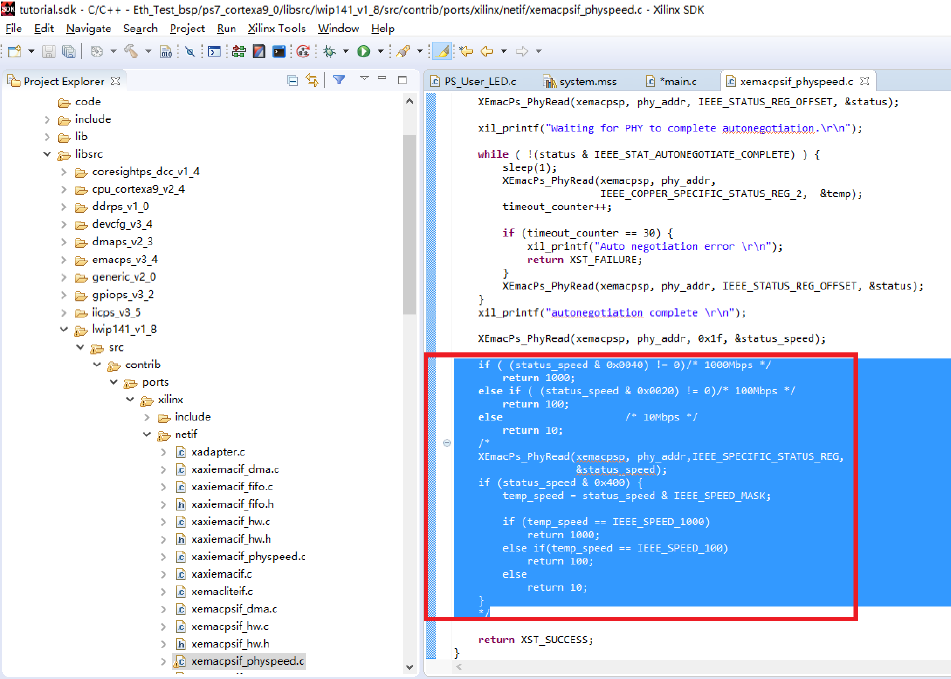The width and height of the screenshot is (951, 679).
Task: Click the Save All toolbar icon
Action: coord(68,51)
